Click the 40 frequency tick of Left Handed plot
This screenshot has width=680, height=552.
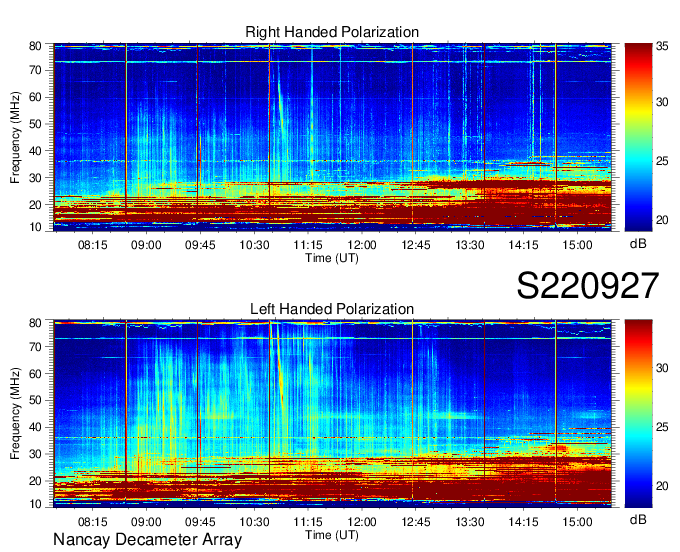coord(35,427)
